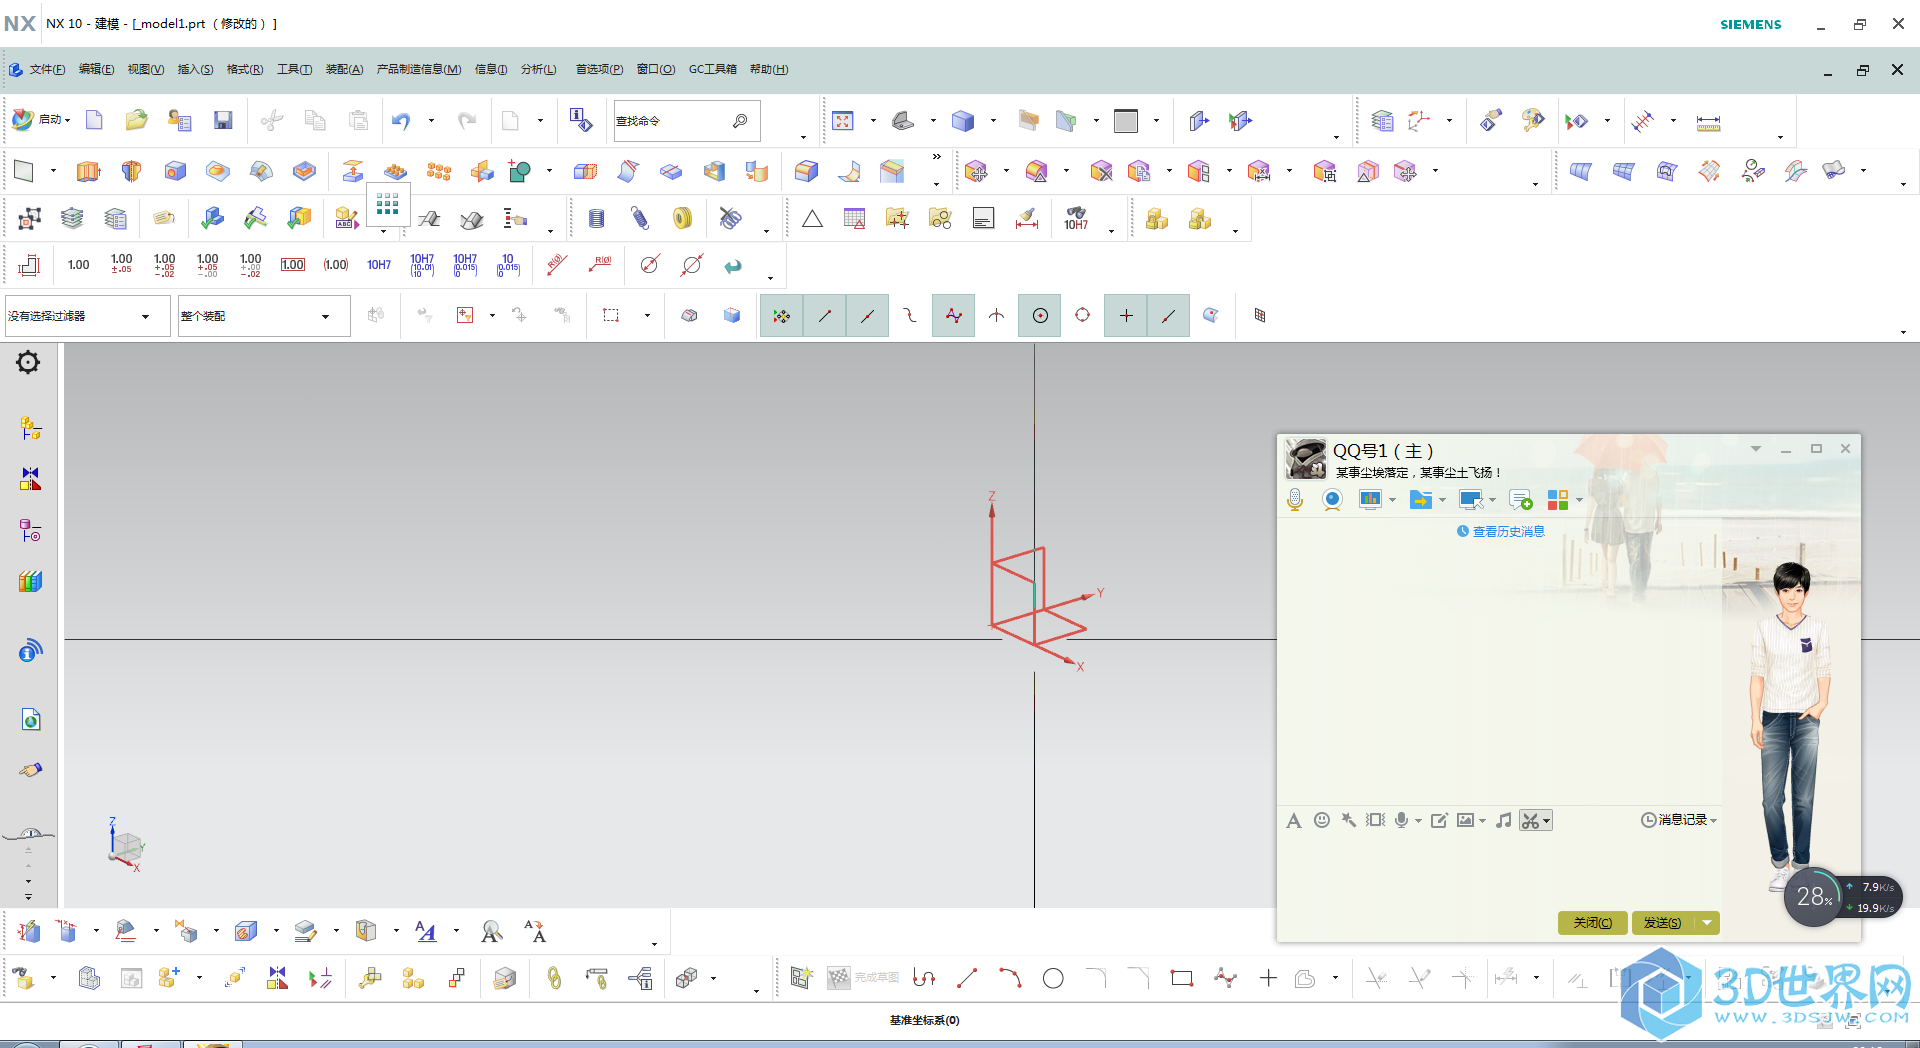
Task: Select the sketch Line tool
Action: click(966, 978)
